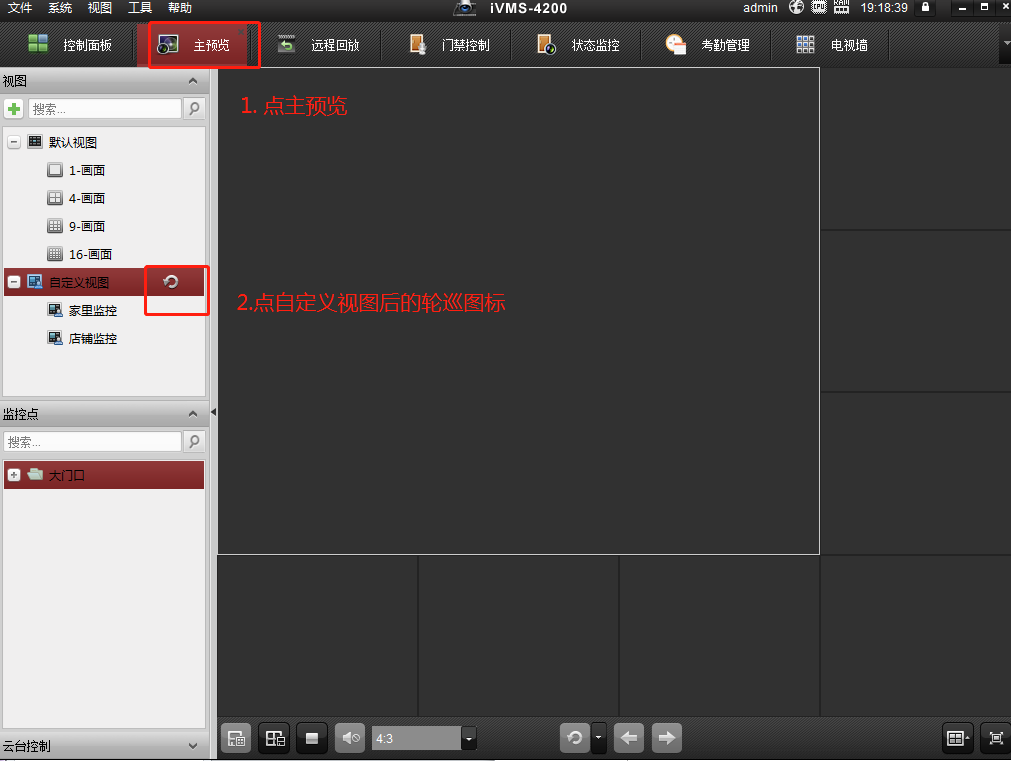This screenshot has height=761, width=1011.
Task: Go to the next page arrow
Action: 666,738
